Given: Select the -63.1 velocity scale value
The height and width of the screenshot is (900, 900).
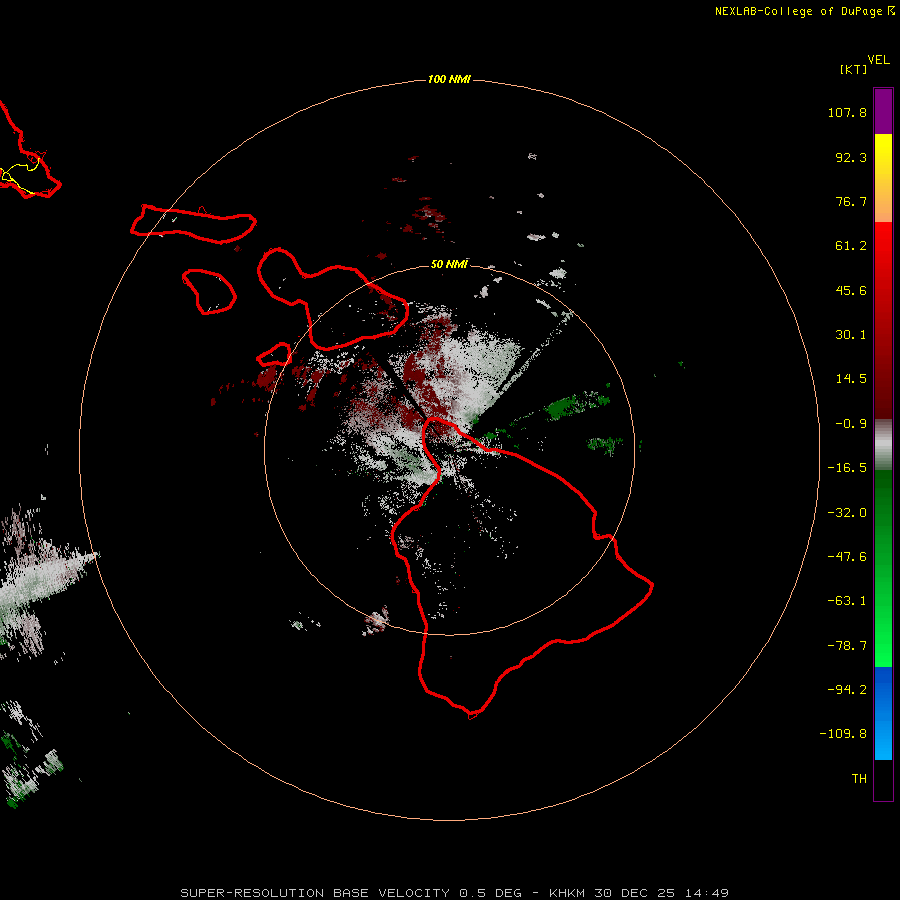Looking at the screenshot, I should pyautogui.click(x=847, y=601).
